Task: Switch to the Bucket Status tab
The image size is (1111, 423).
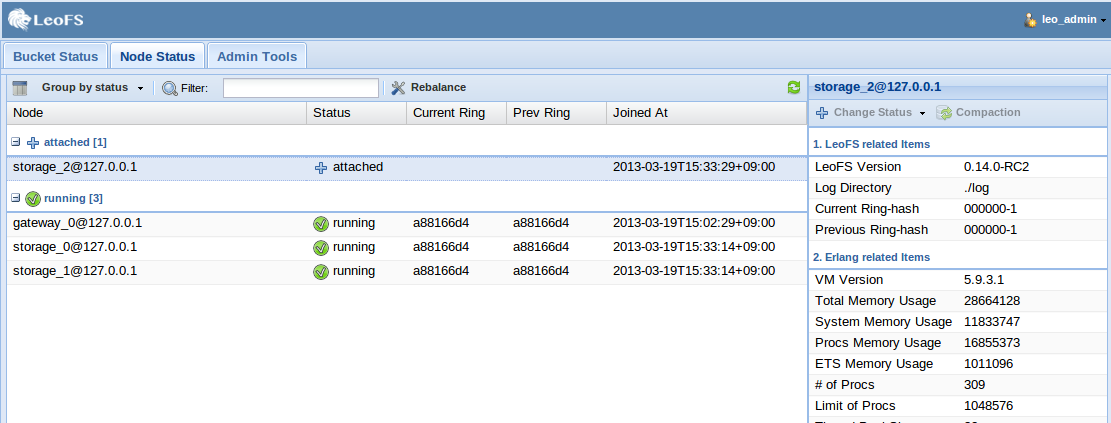Action: 55,57
